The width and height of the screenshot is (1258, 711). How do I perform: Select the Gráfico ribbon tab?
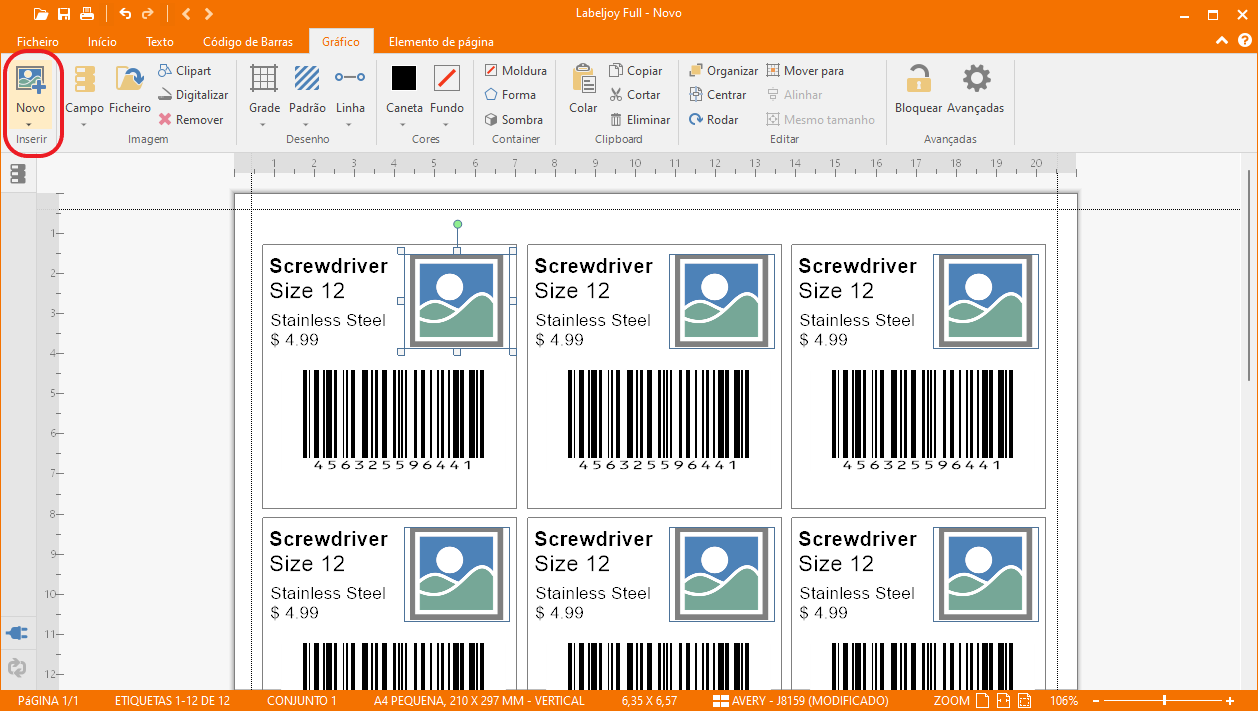click(341, 42)
